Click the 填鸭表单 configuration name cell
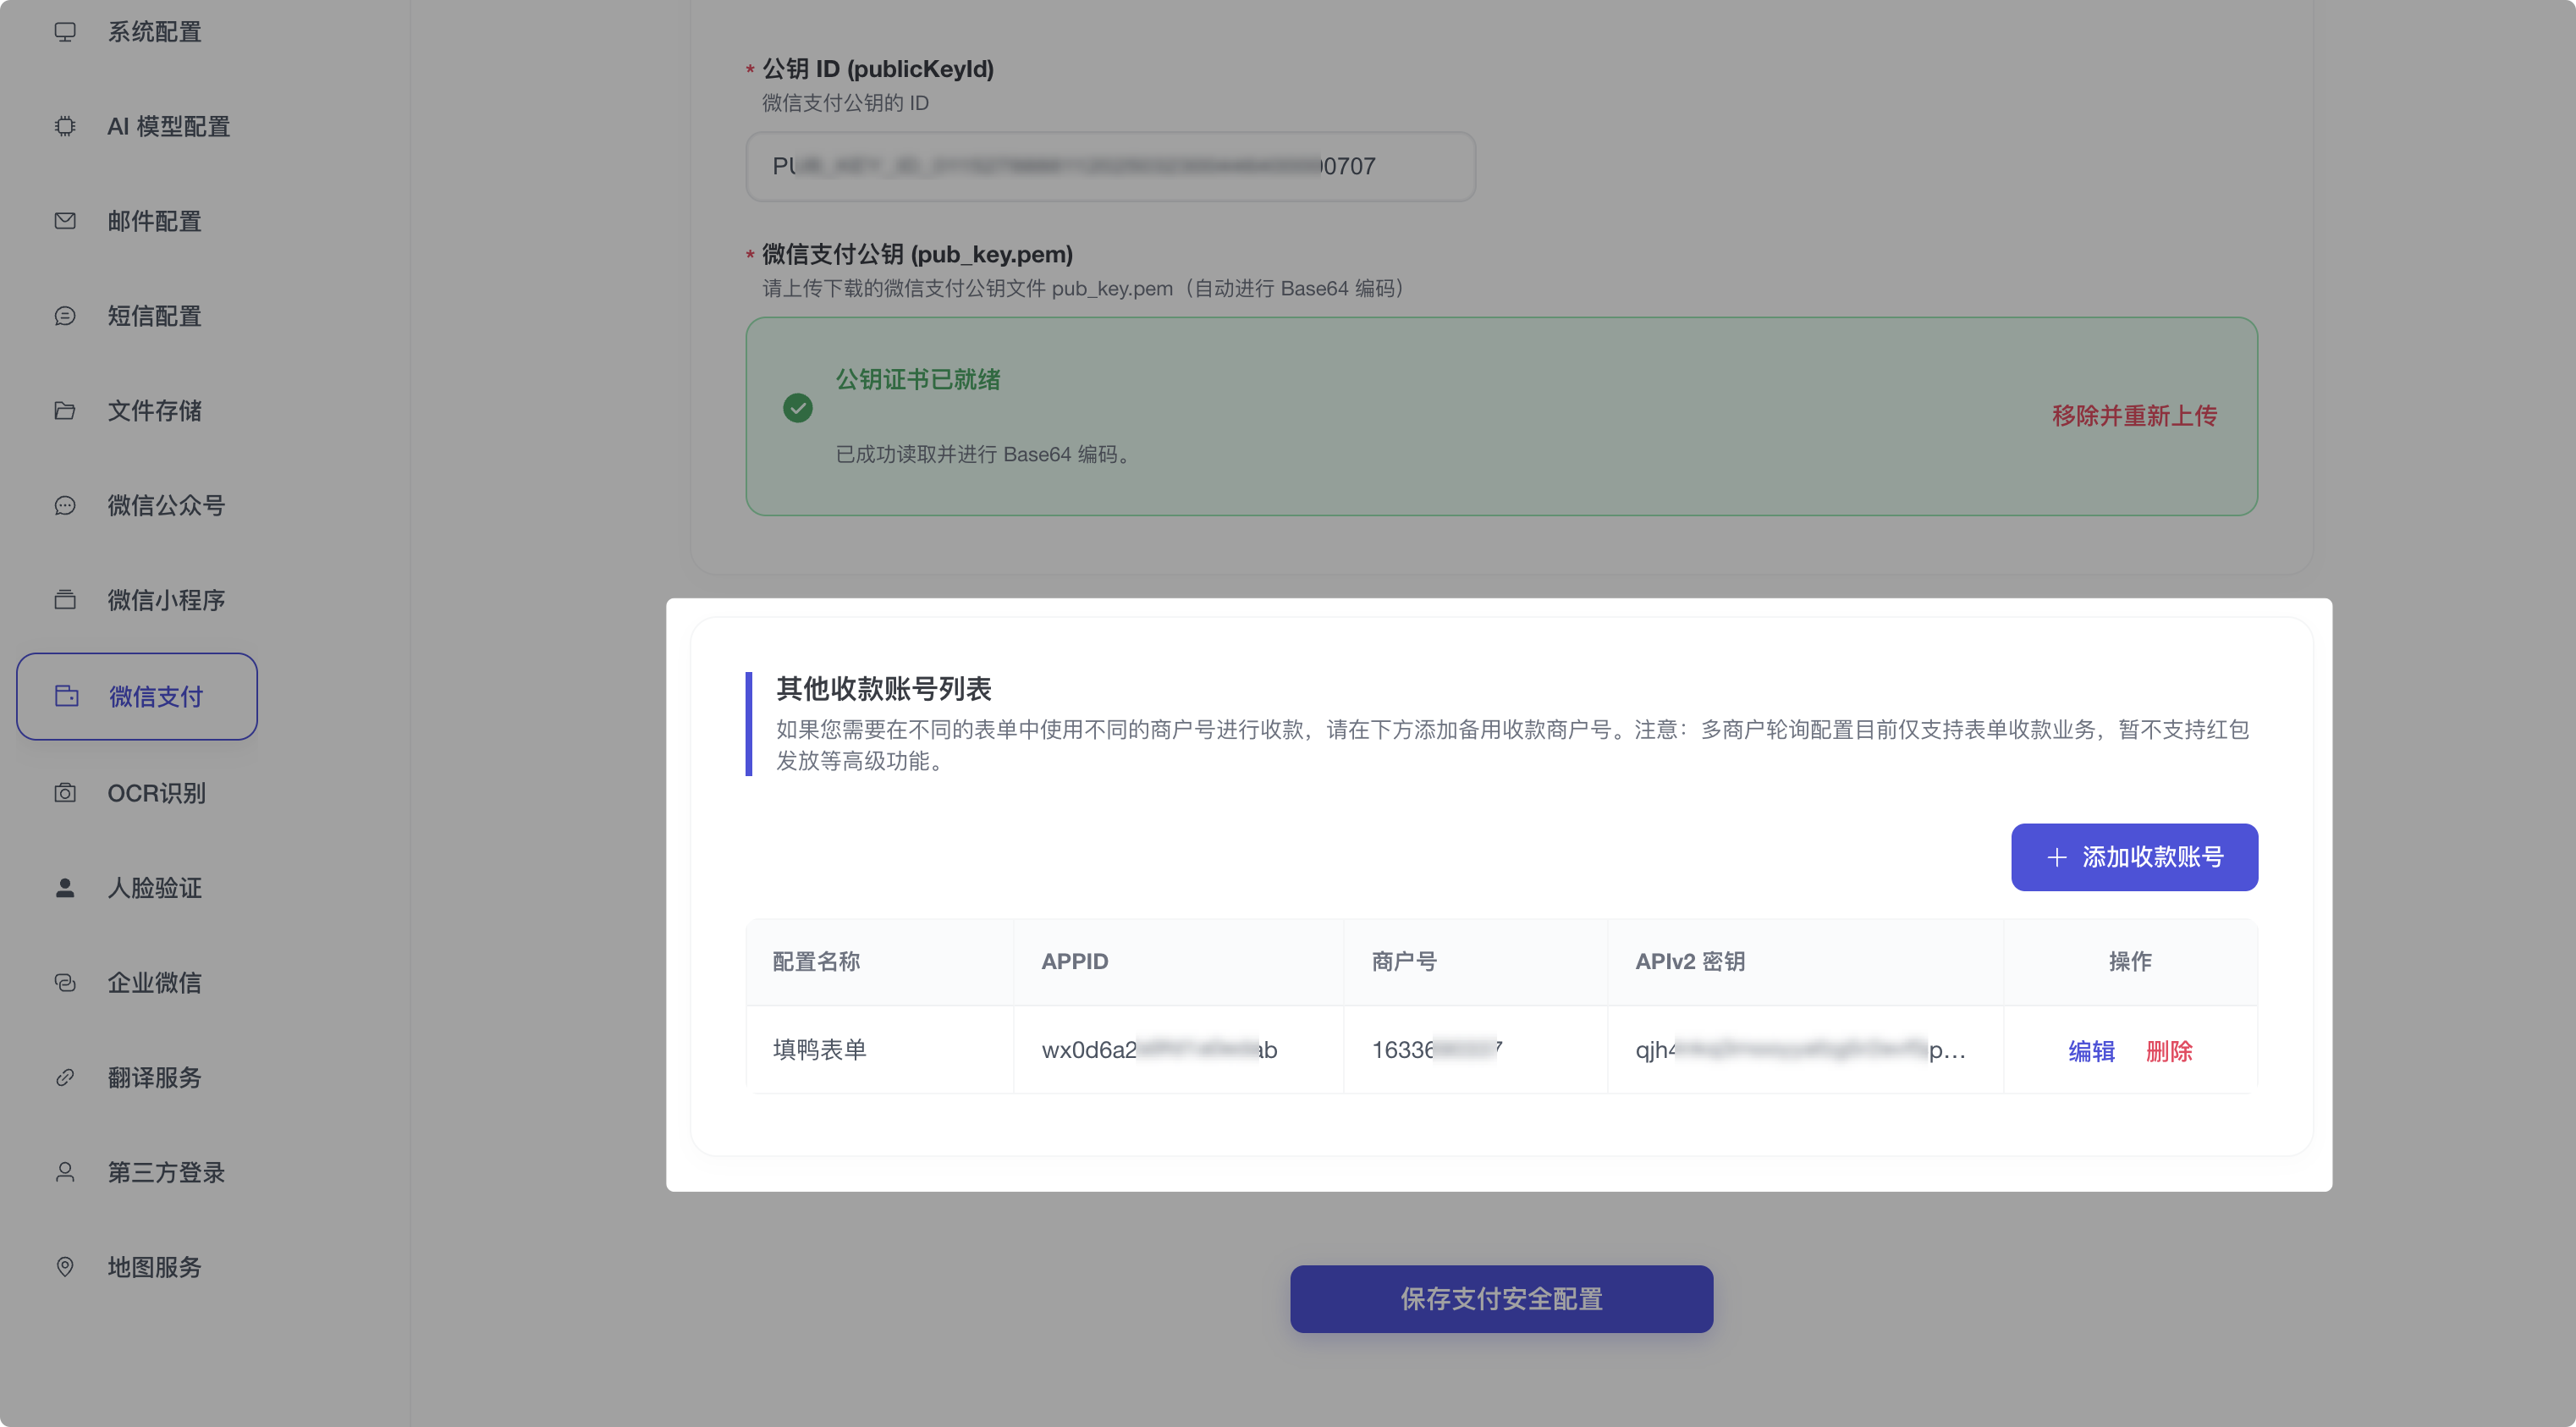The width and height of the screenshot is (2576, 1427). coord(880,1050)
